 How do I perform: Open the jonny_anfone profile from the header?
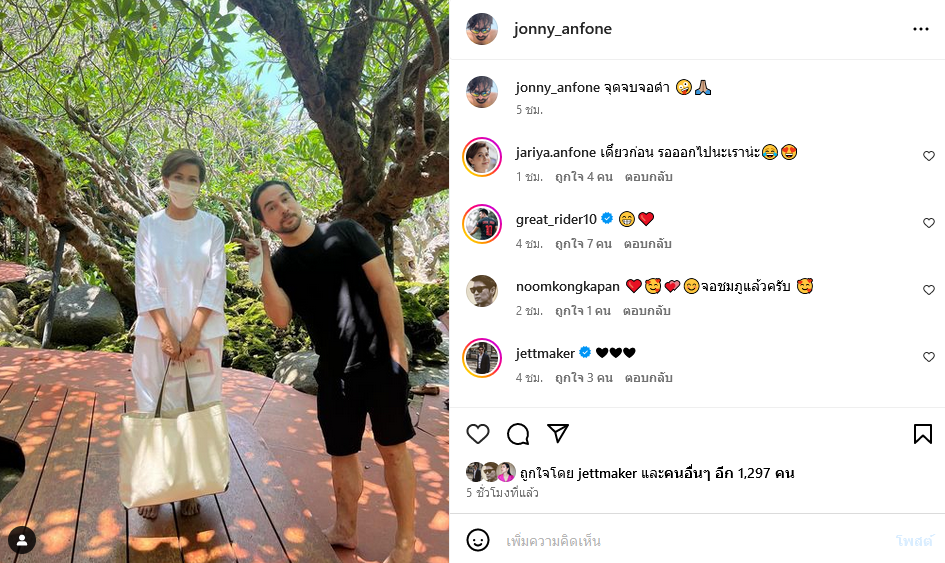click(x=562, y=29)
